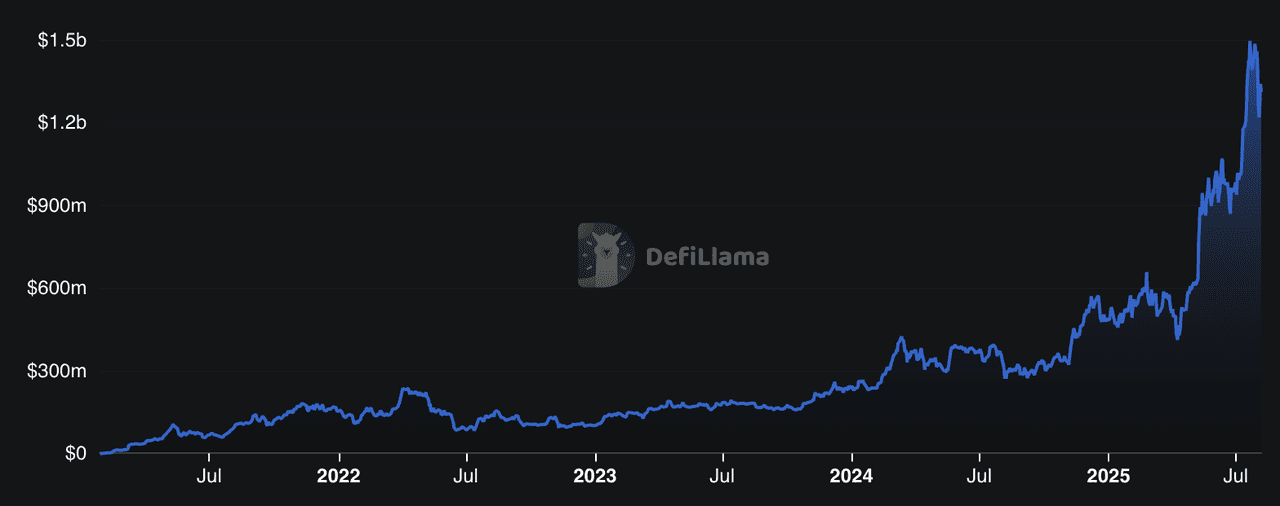Click the $1.5b y-axis label

pos(64,41)
